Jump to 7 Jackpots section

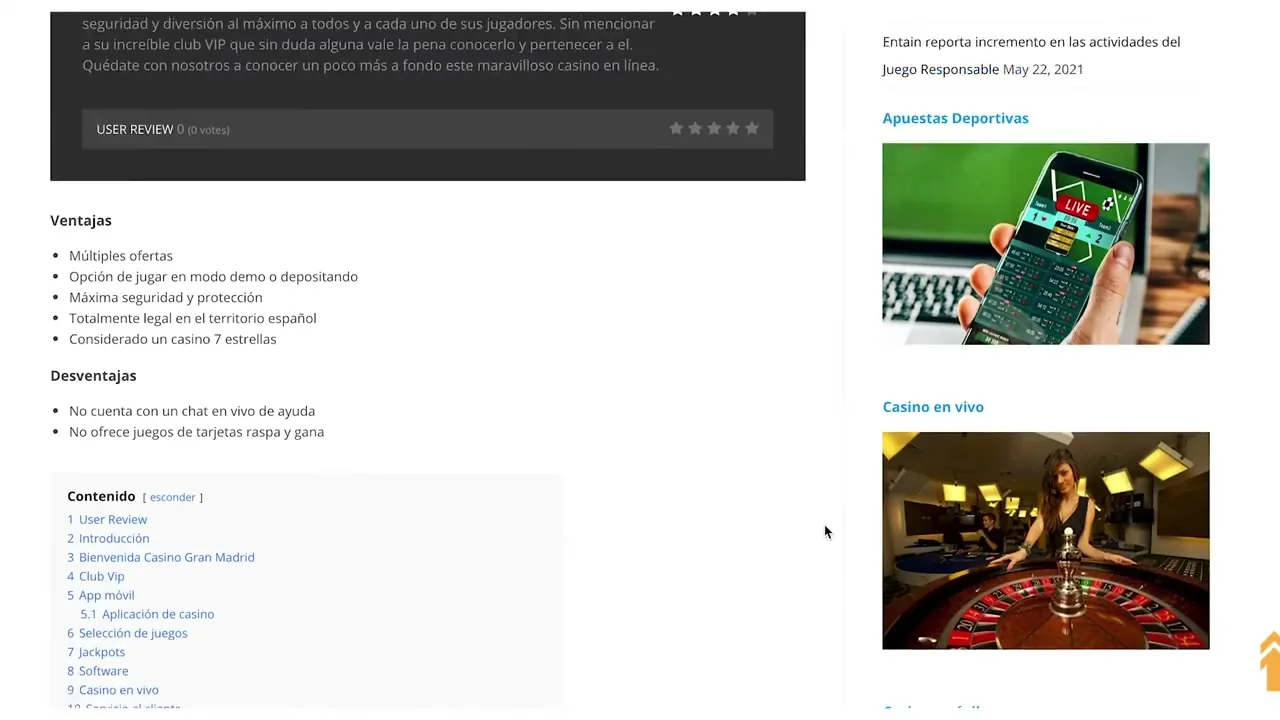coord(96,652)
